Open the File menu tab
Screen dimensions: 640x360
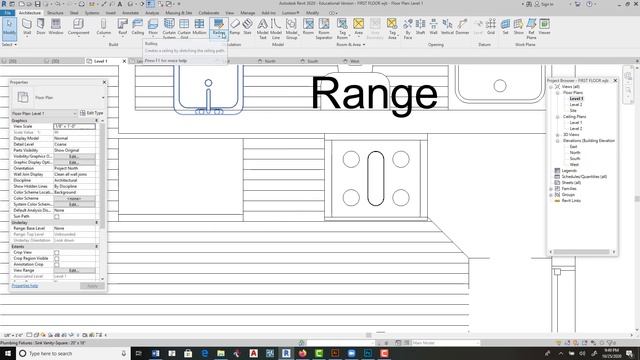tap(7, 13)
